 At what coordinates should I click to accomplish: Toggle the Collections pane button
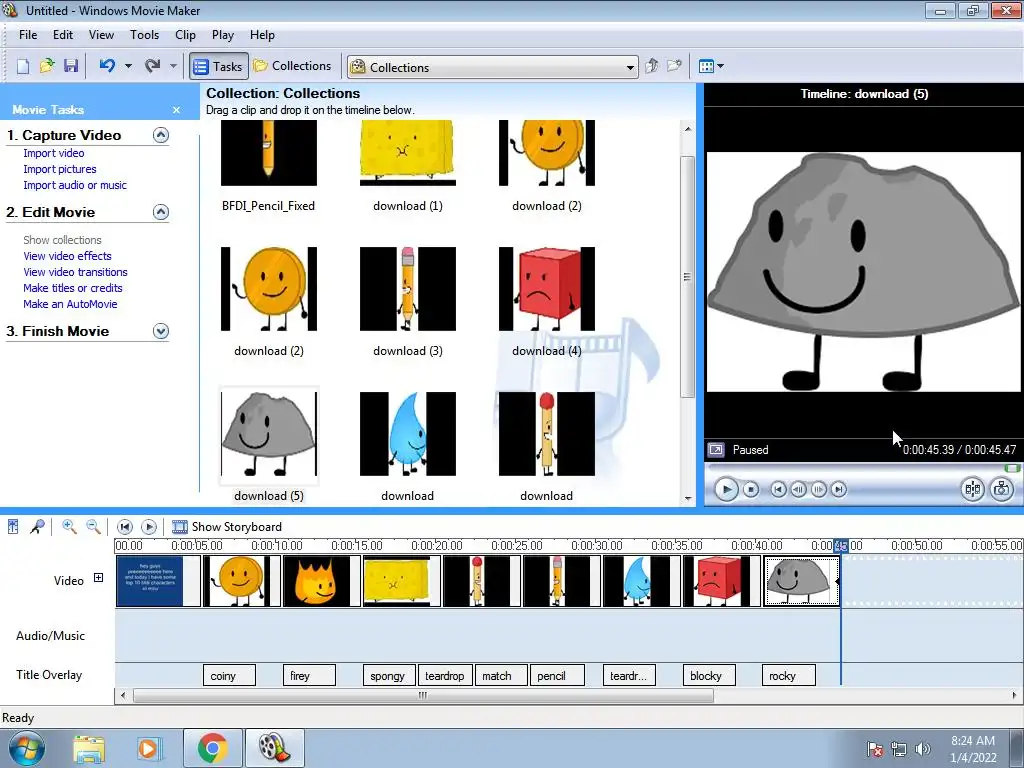pyautogui.click(x=293, y=66)
